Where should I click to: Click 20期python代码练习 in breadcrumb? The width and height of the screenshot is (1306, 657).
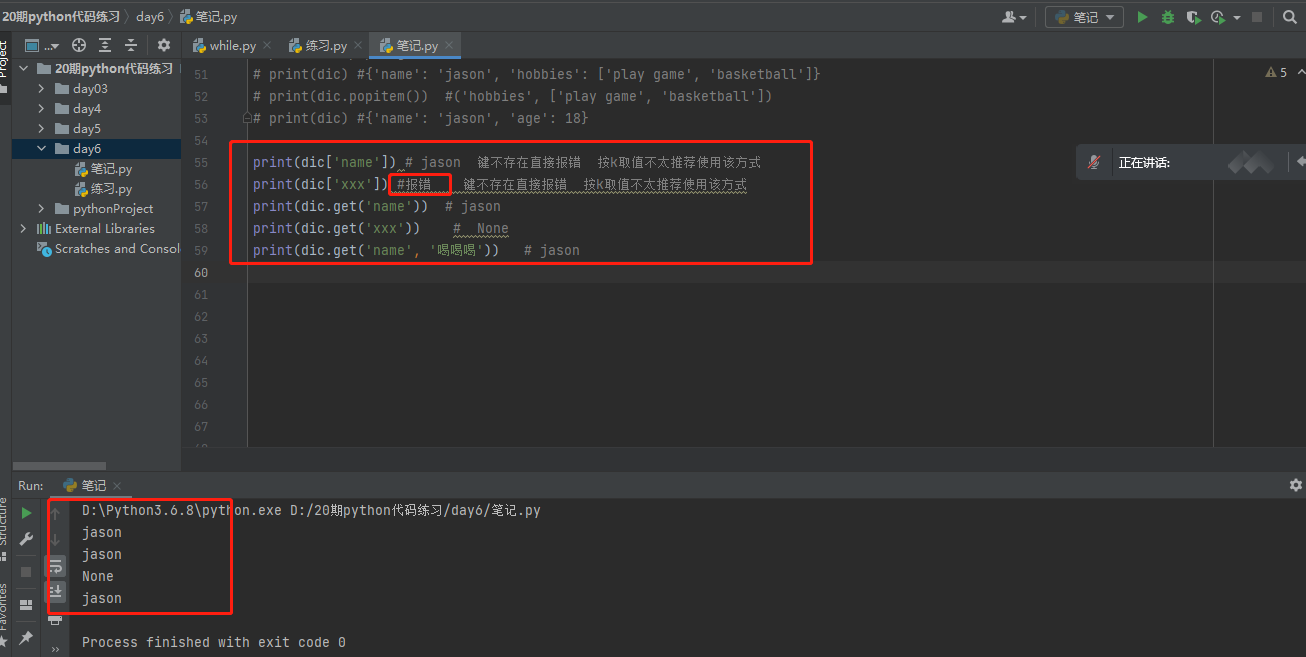(61, 17)
